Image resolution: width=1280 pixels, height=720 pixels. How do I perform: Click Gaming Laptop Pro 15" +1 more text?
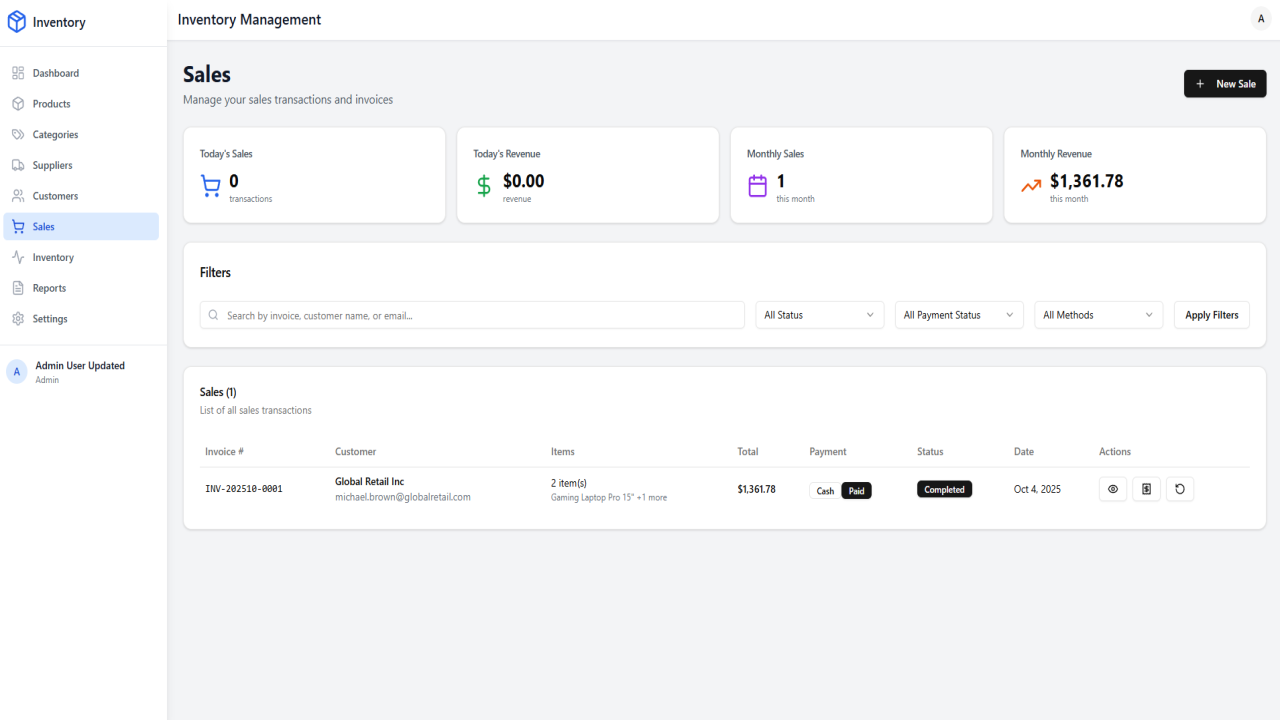coord(609,497)
